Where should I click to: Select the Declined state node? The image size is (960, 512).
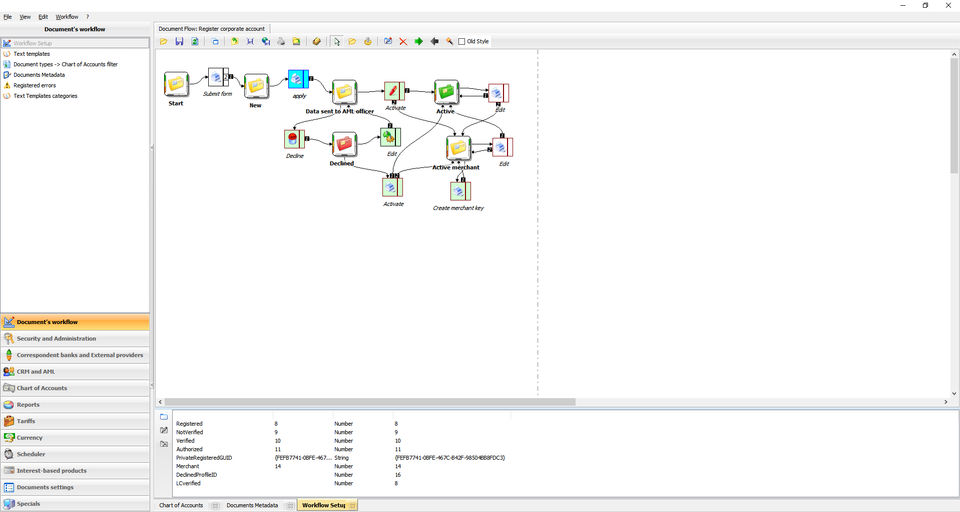pyautogui.click(x=344, y=144)
